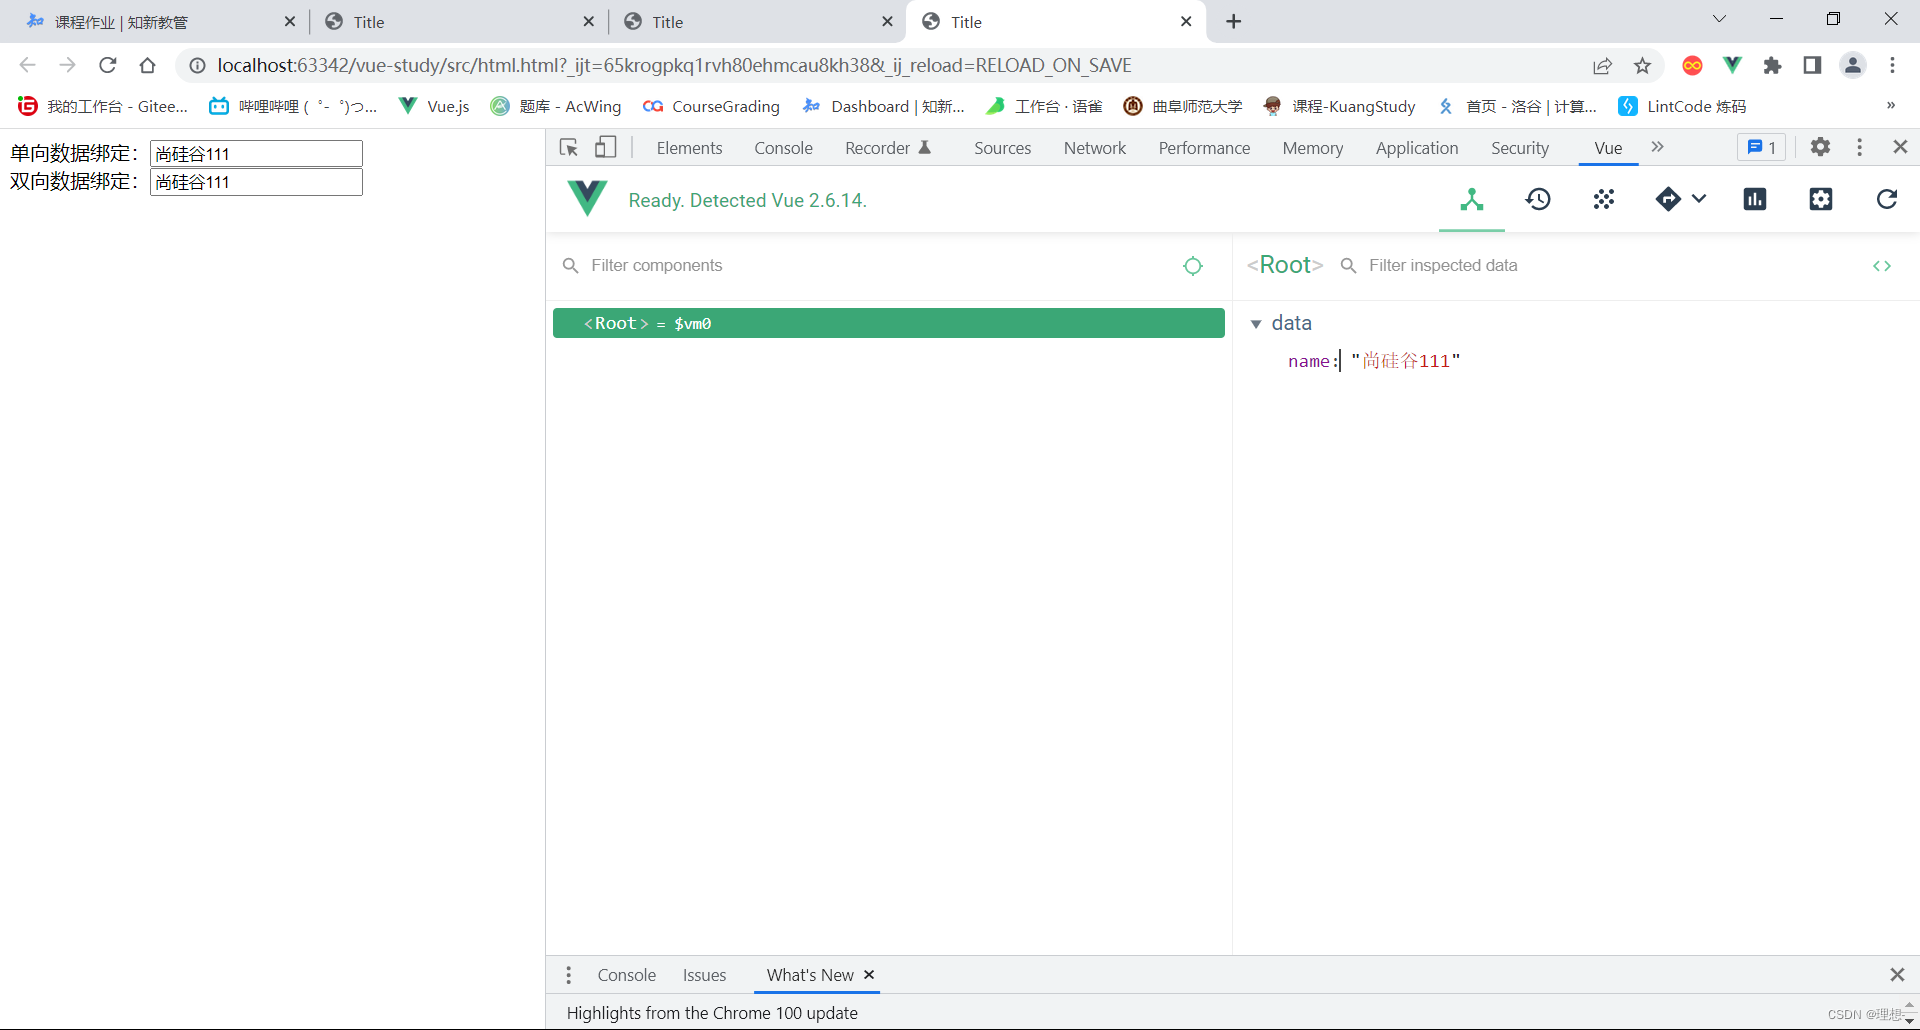The width and height of the screenshot is (1920, 1030).
Task: Open drawer three-dot menu beside Console
Action: click(x=568, y=975)
